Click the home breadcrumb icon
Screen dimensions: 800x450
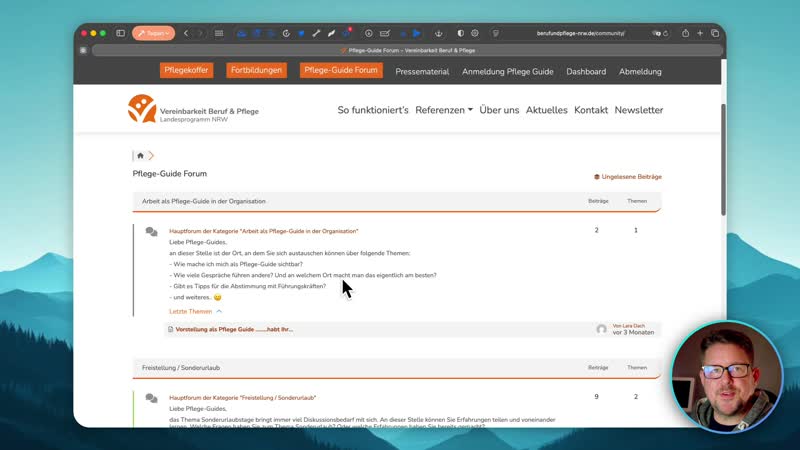pos(140,155)
